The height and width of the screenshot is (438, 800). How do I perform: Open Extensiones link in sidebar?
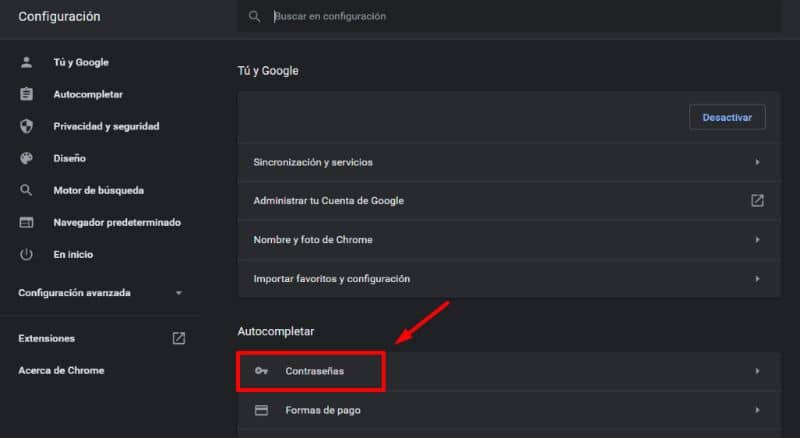pyautogui.click(x=46, y=338)
